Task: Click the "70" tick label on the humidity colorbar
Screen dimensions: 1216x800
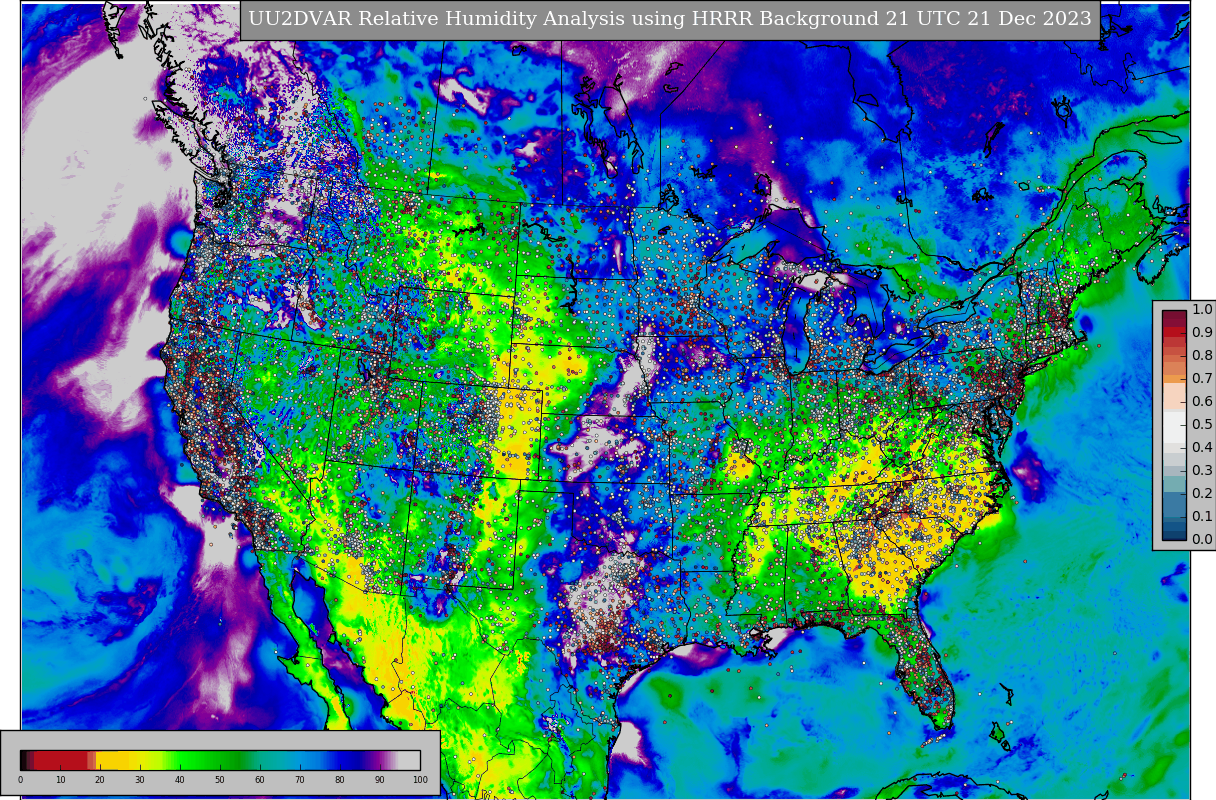Action: [300, 780]
